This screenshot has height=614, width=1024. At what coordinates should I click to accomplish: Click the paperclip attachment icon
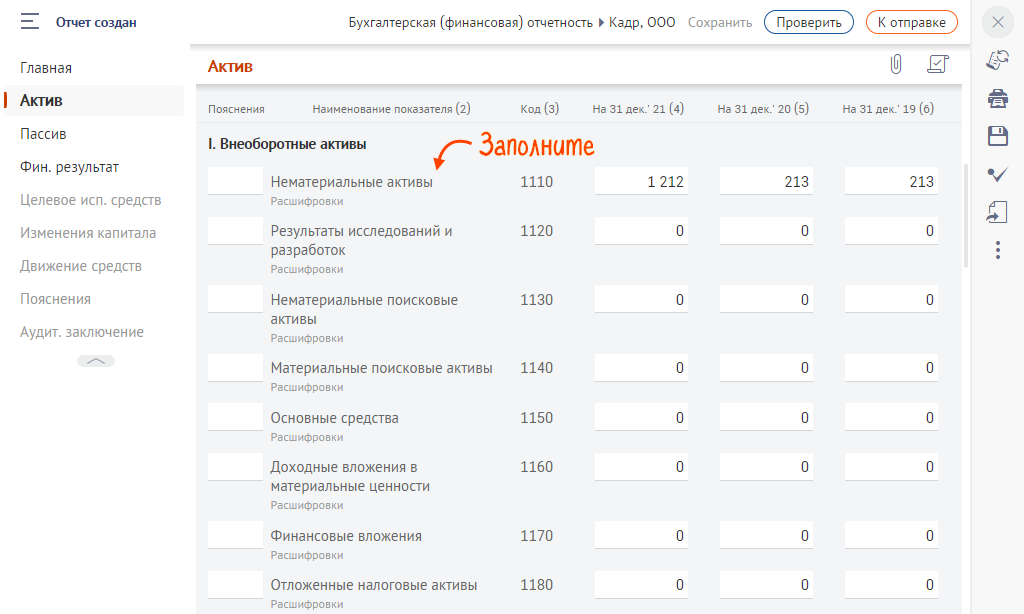pos(896,65)
